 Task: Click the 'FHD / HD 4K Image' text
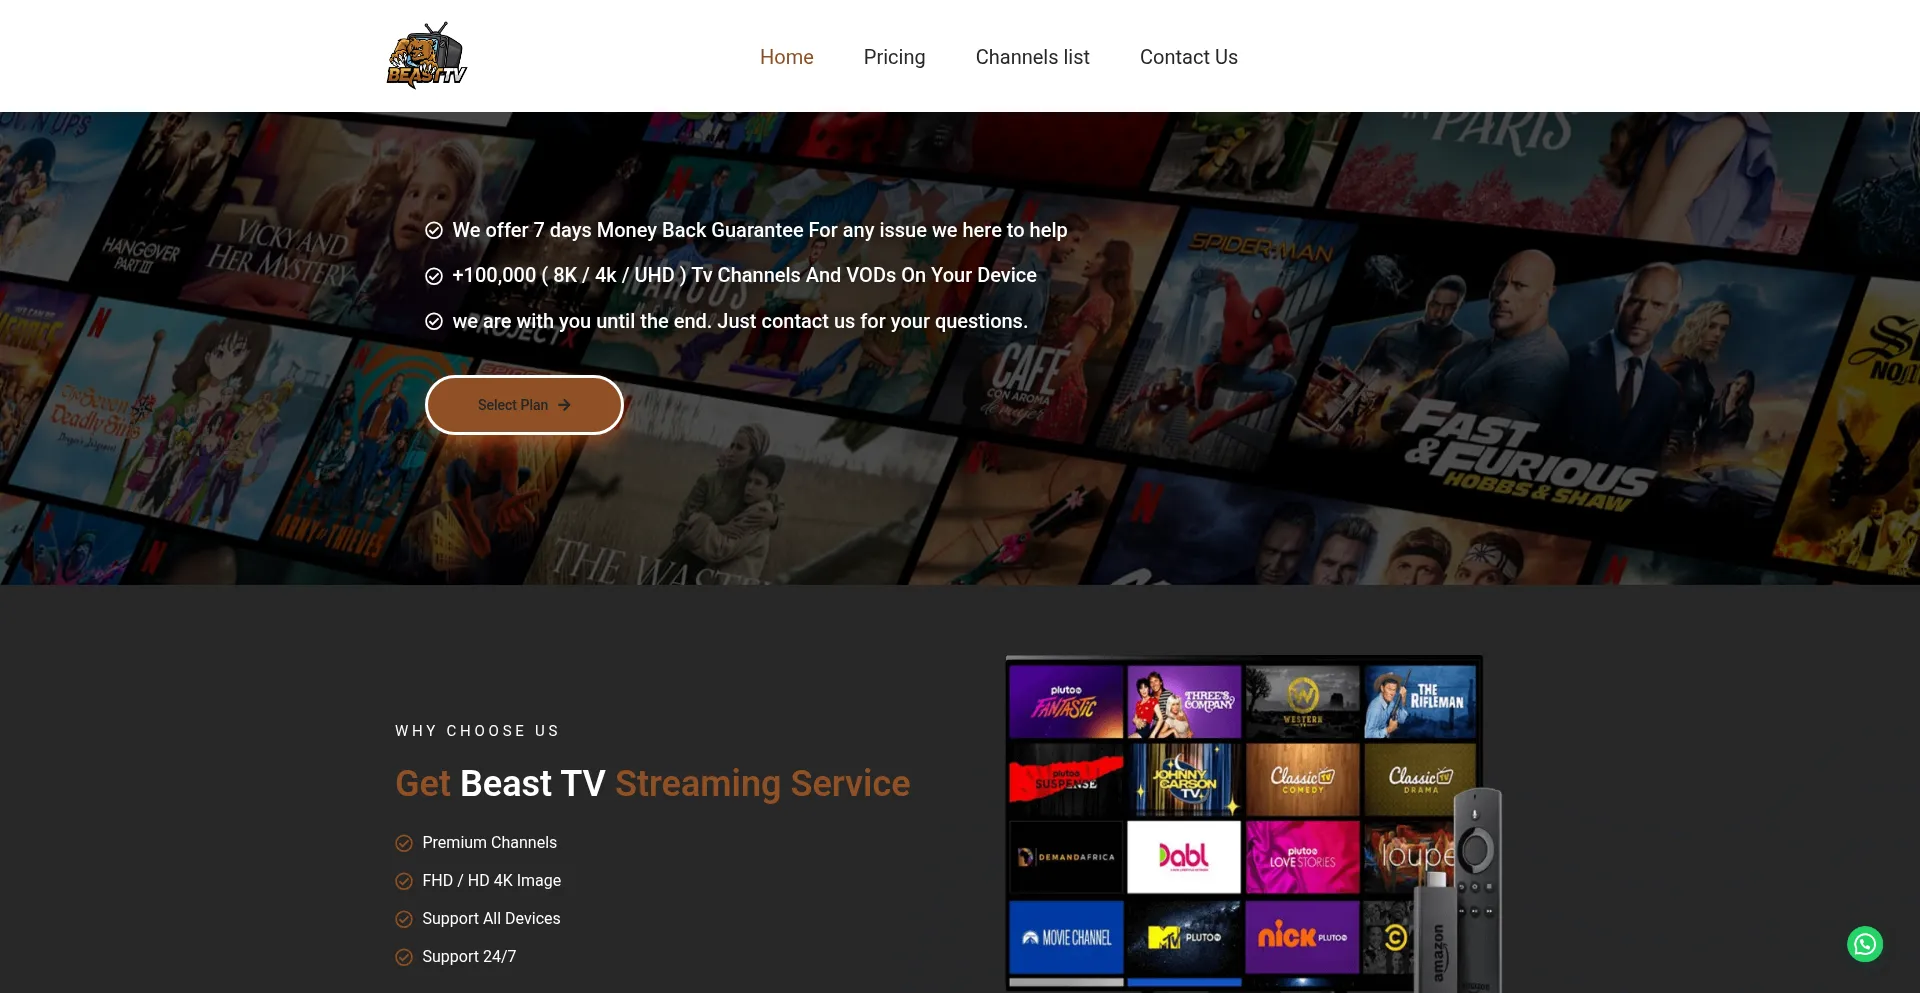[491, 880]
